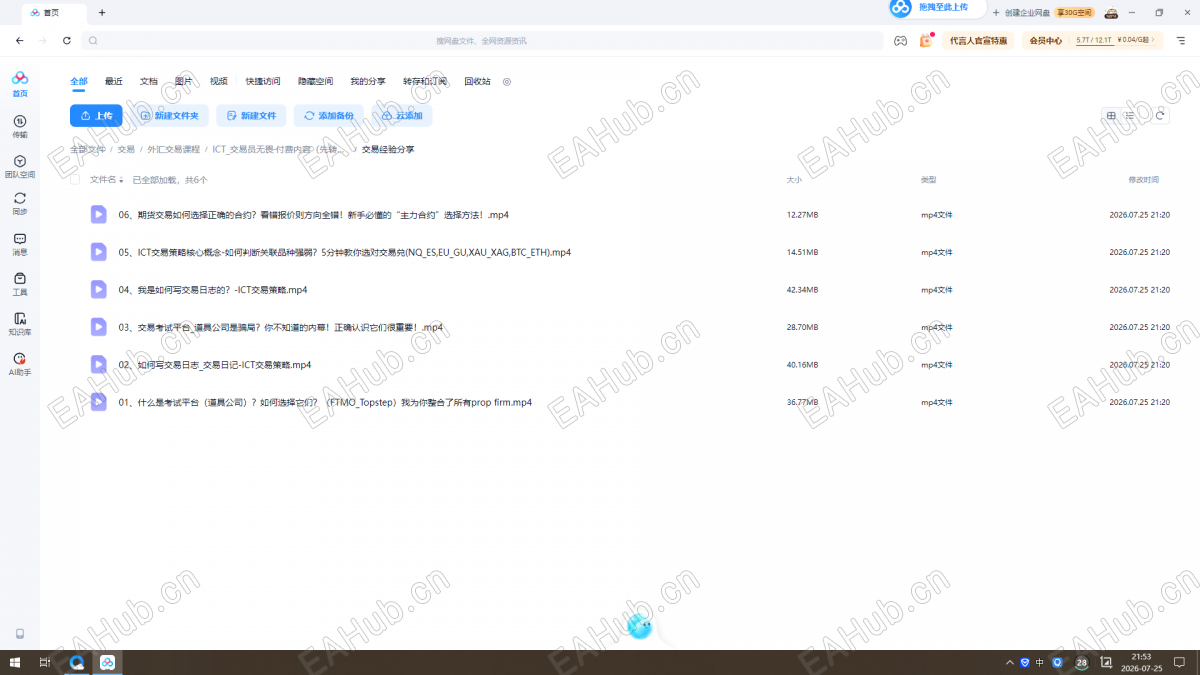The width and height of the screenshot is (1200, 675).
Task: Go to 全部文件 in breadcrumb
Action: click(x=87, y=149)
